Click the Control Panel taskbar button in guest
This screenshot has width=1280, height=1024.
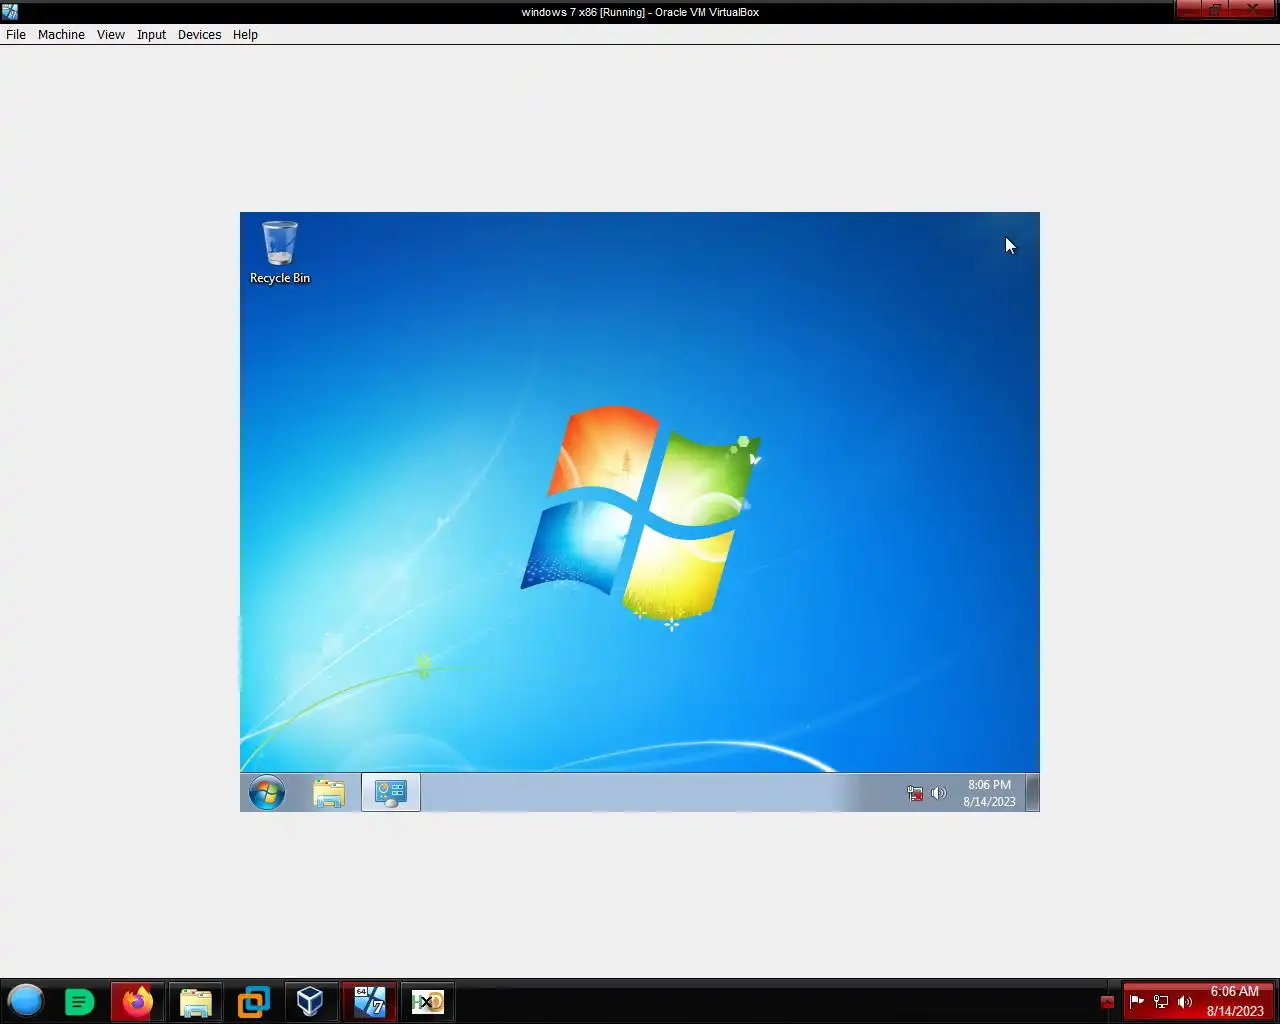click(390, 793)
